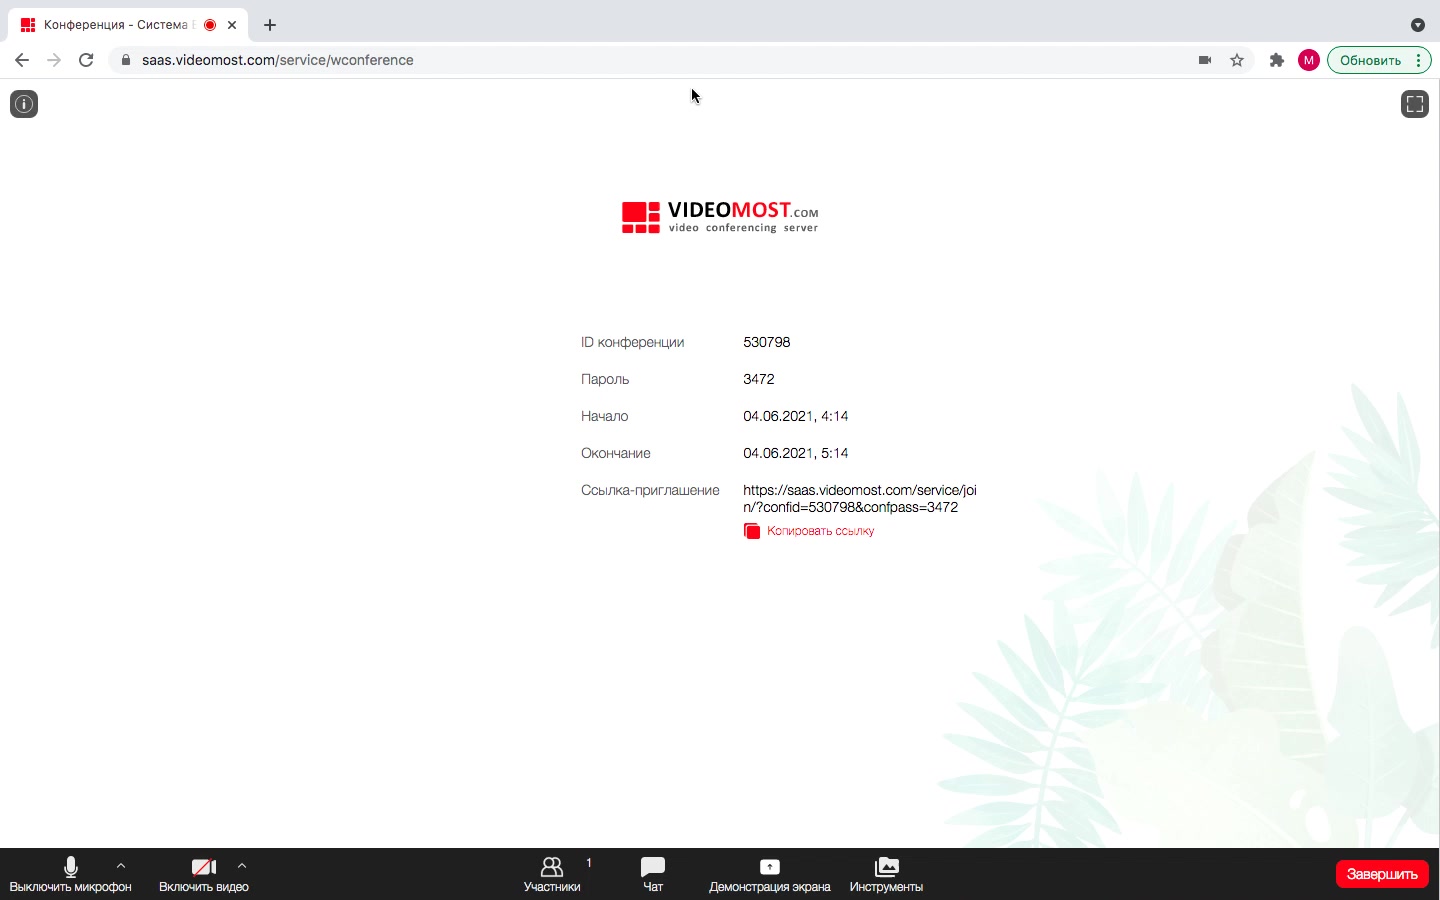1440x900 pixels.
Task: Open the Чат chat panel
Action: [x=653, y=874]
